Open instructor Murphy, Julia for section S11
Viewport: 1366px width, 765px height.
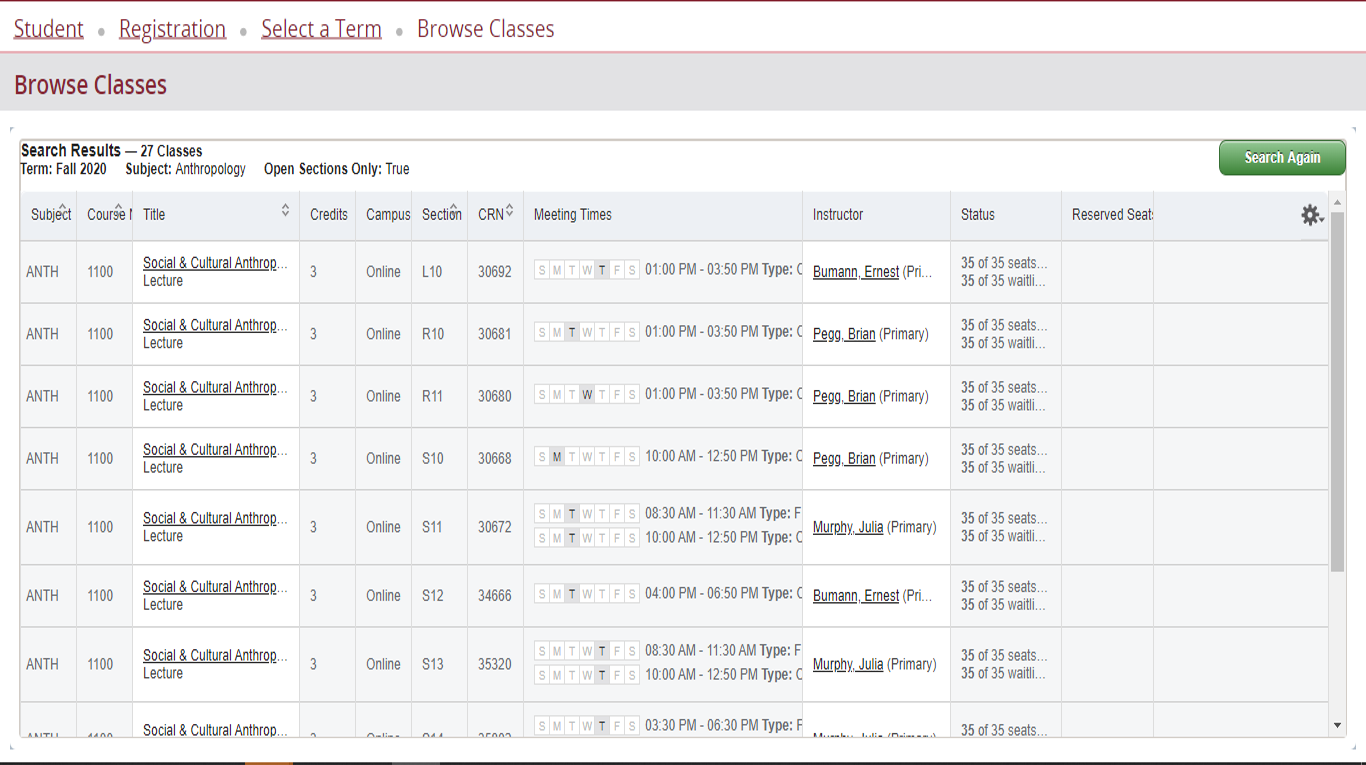(847, 527)
